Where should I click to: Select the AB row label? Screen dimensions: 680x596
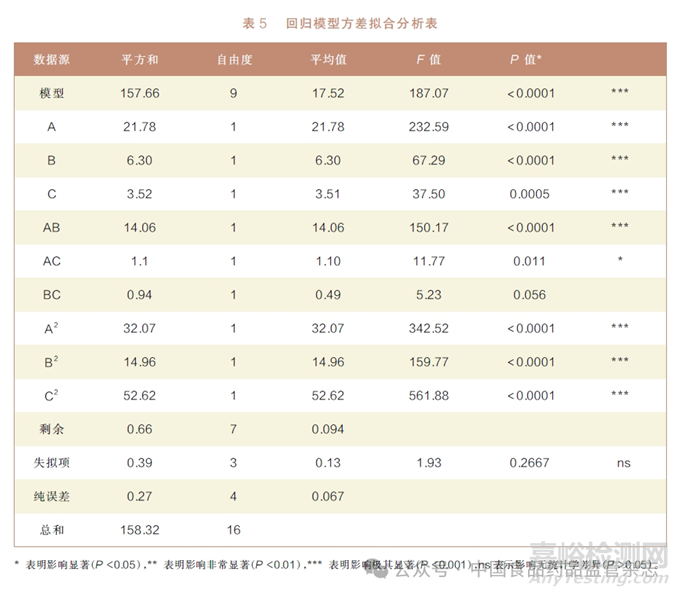tap(52, 228)
